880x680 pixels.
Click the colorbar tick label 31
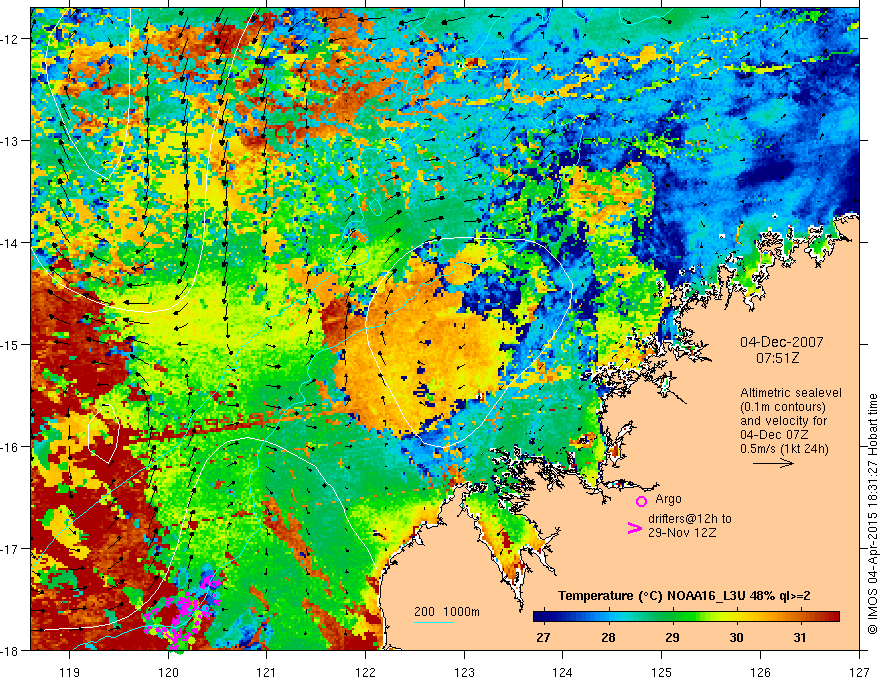[800, 637]
